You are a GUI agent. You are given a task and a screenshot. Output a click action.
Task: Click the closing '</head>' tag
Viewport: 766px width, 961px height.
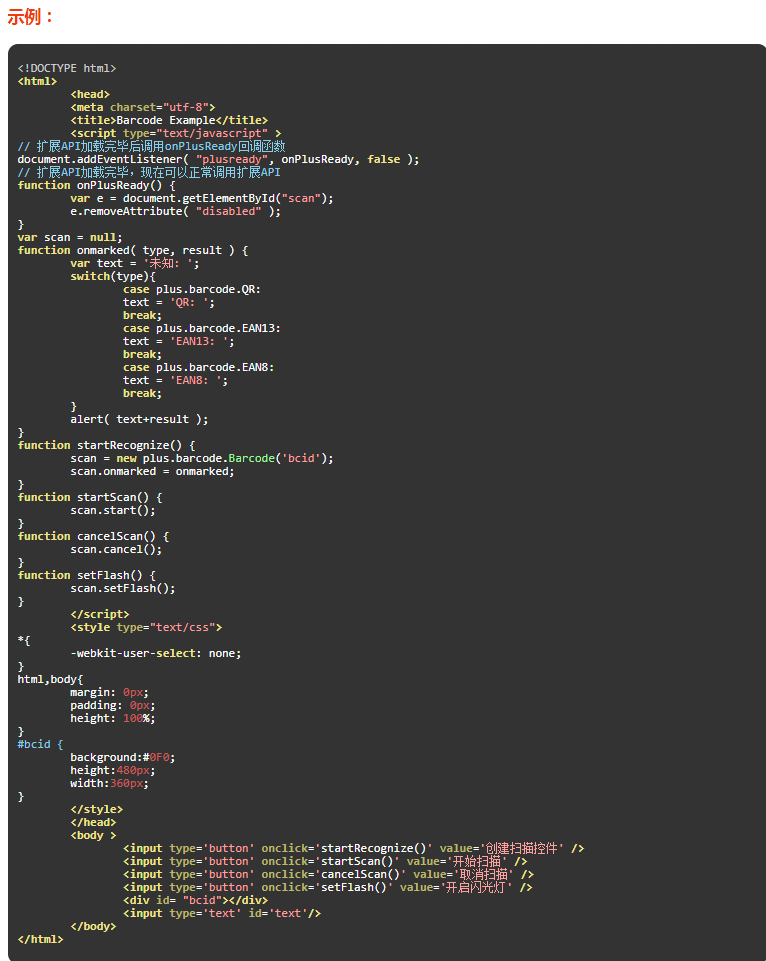pyautogui.click(x=94, y=822)
